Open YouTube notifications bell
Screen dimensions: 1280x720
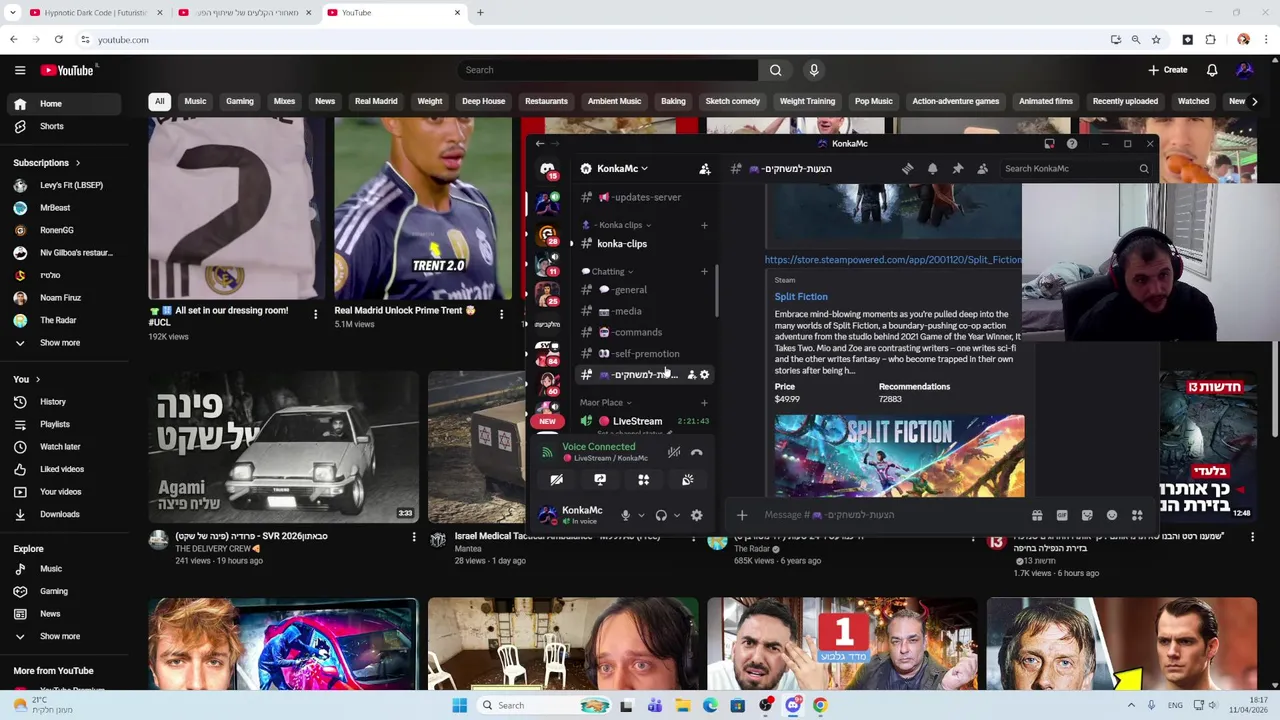1212,70
